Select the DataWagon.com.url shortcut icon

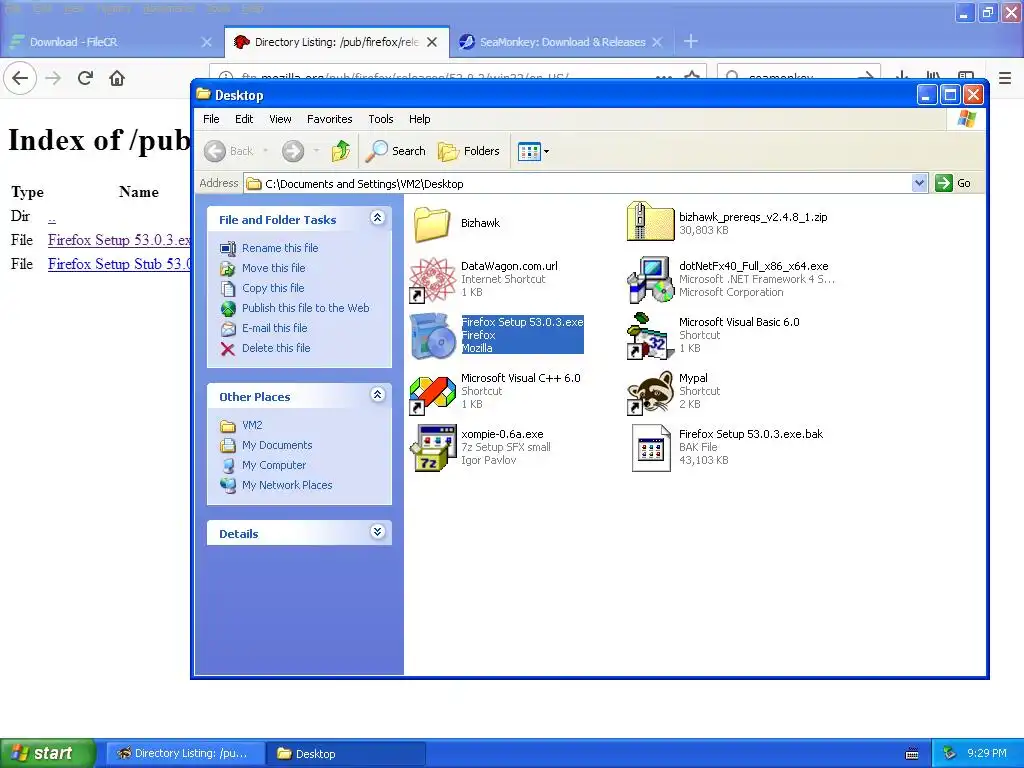pyautogui.click(x=432, y=280)
